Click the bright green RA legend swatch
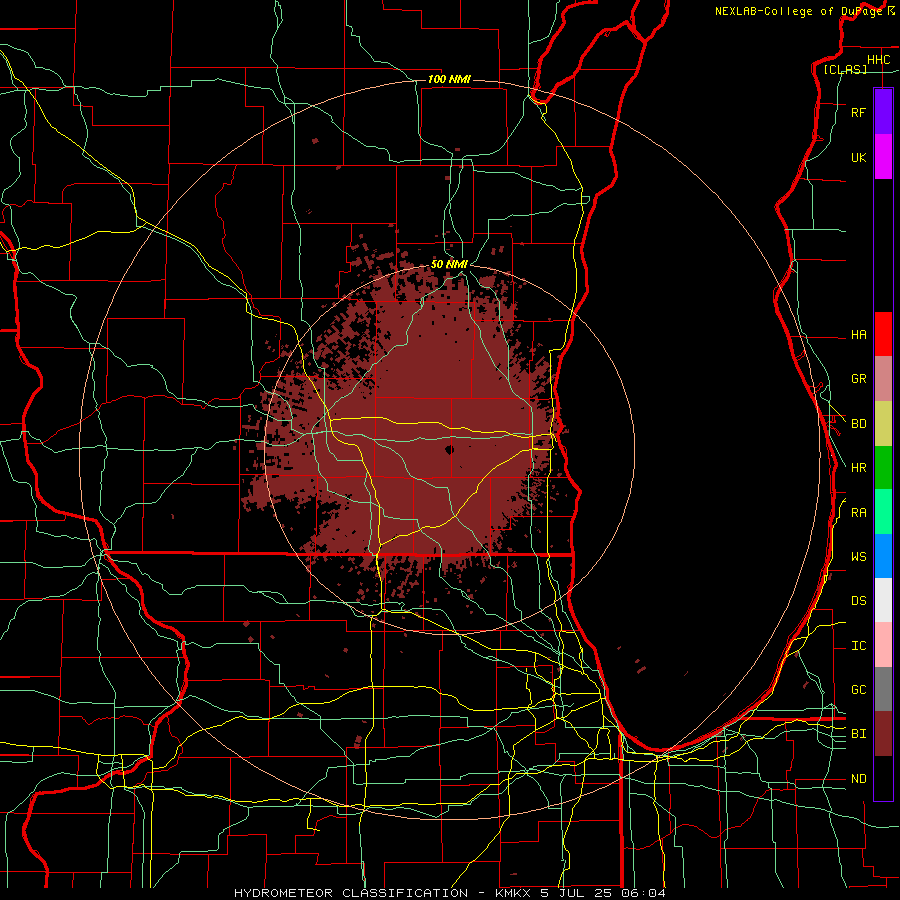 click(x=883, y=512)
